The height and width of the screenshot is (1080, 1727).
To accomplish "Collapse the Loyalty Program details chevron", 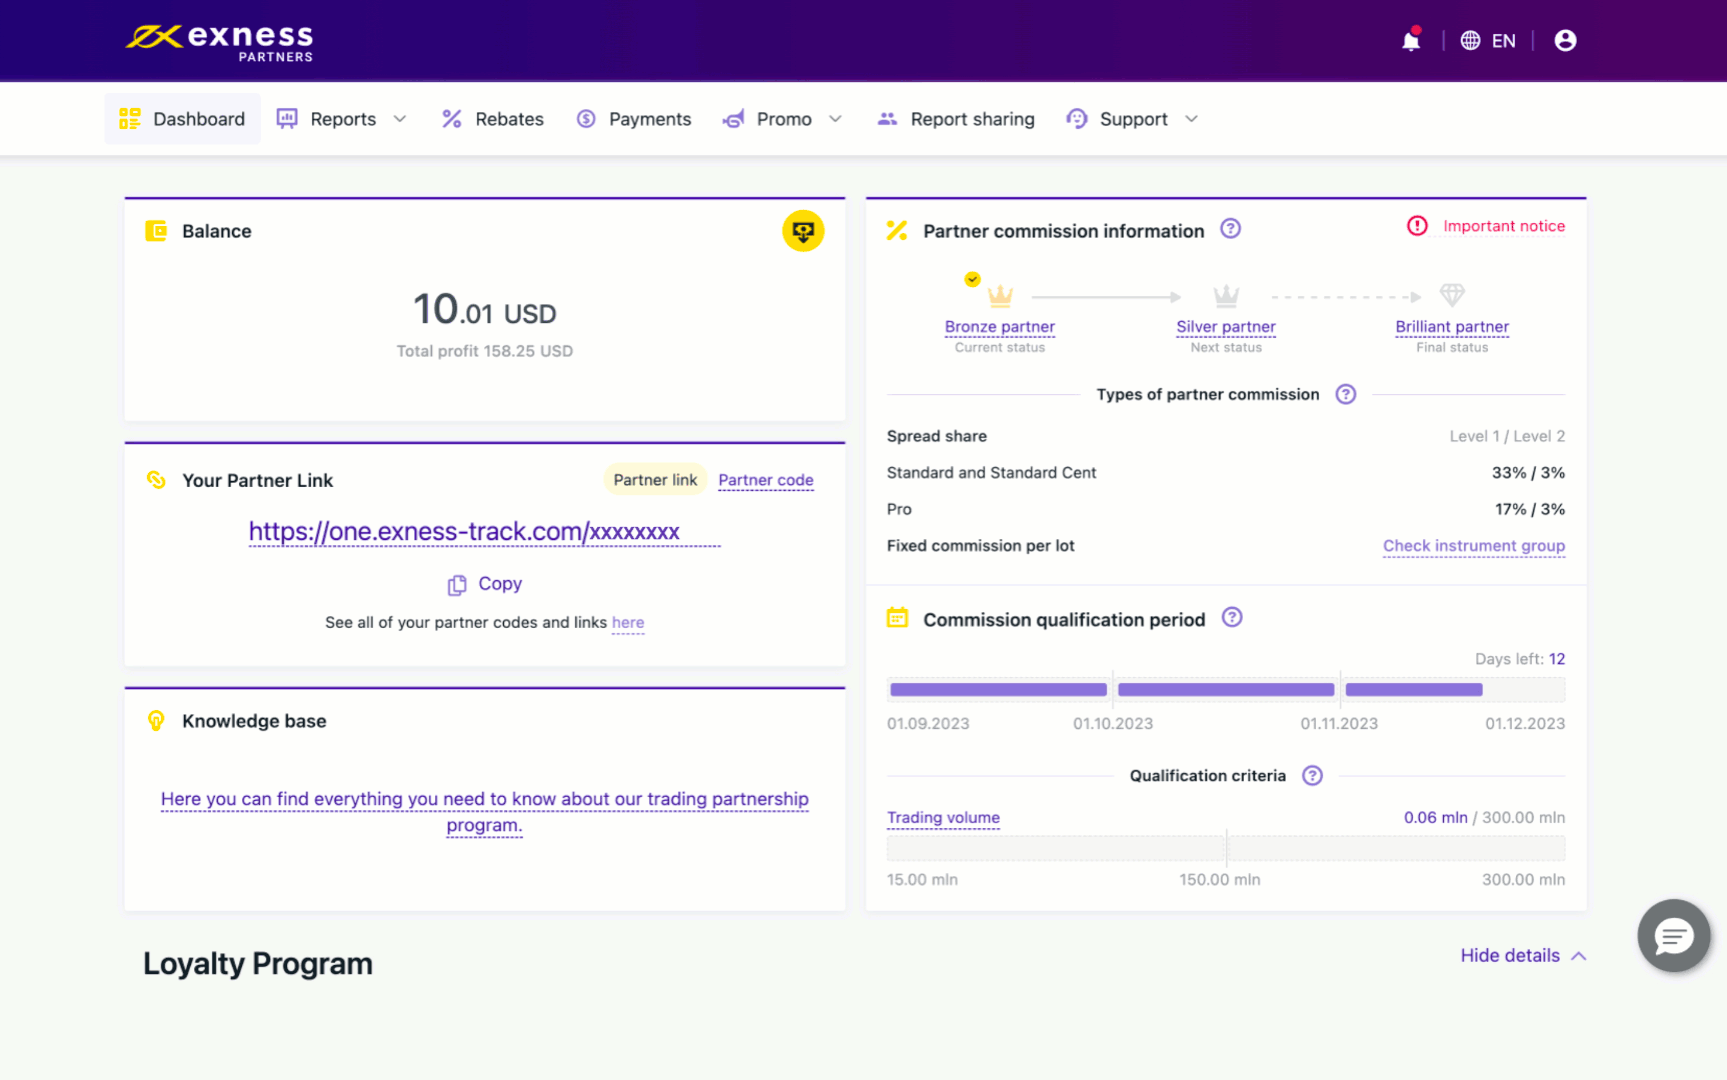I will pyautogui.click(x=1578, y=956).
